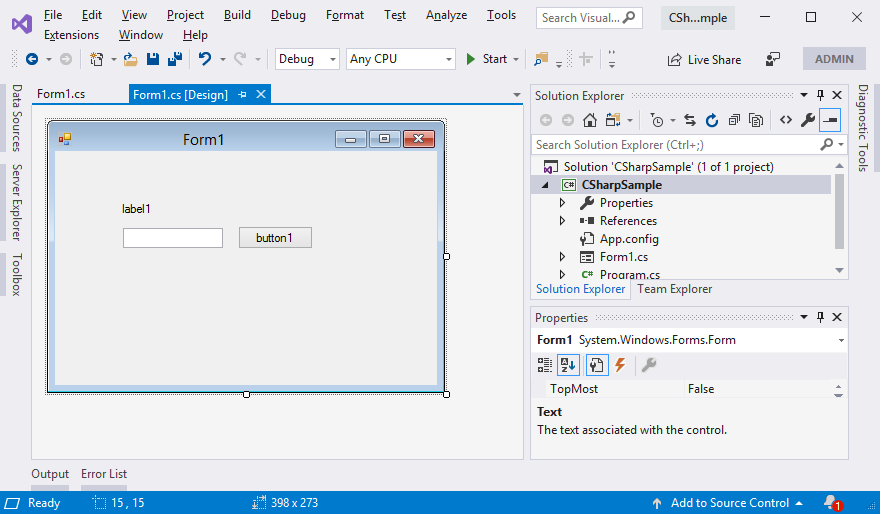Image resolution: width=880 pixels, height=514 pixels.
Task: Undo the last action with the undo arrow
Action: click(x=205, y=59)
